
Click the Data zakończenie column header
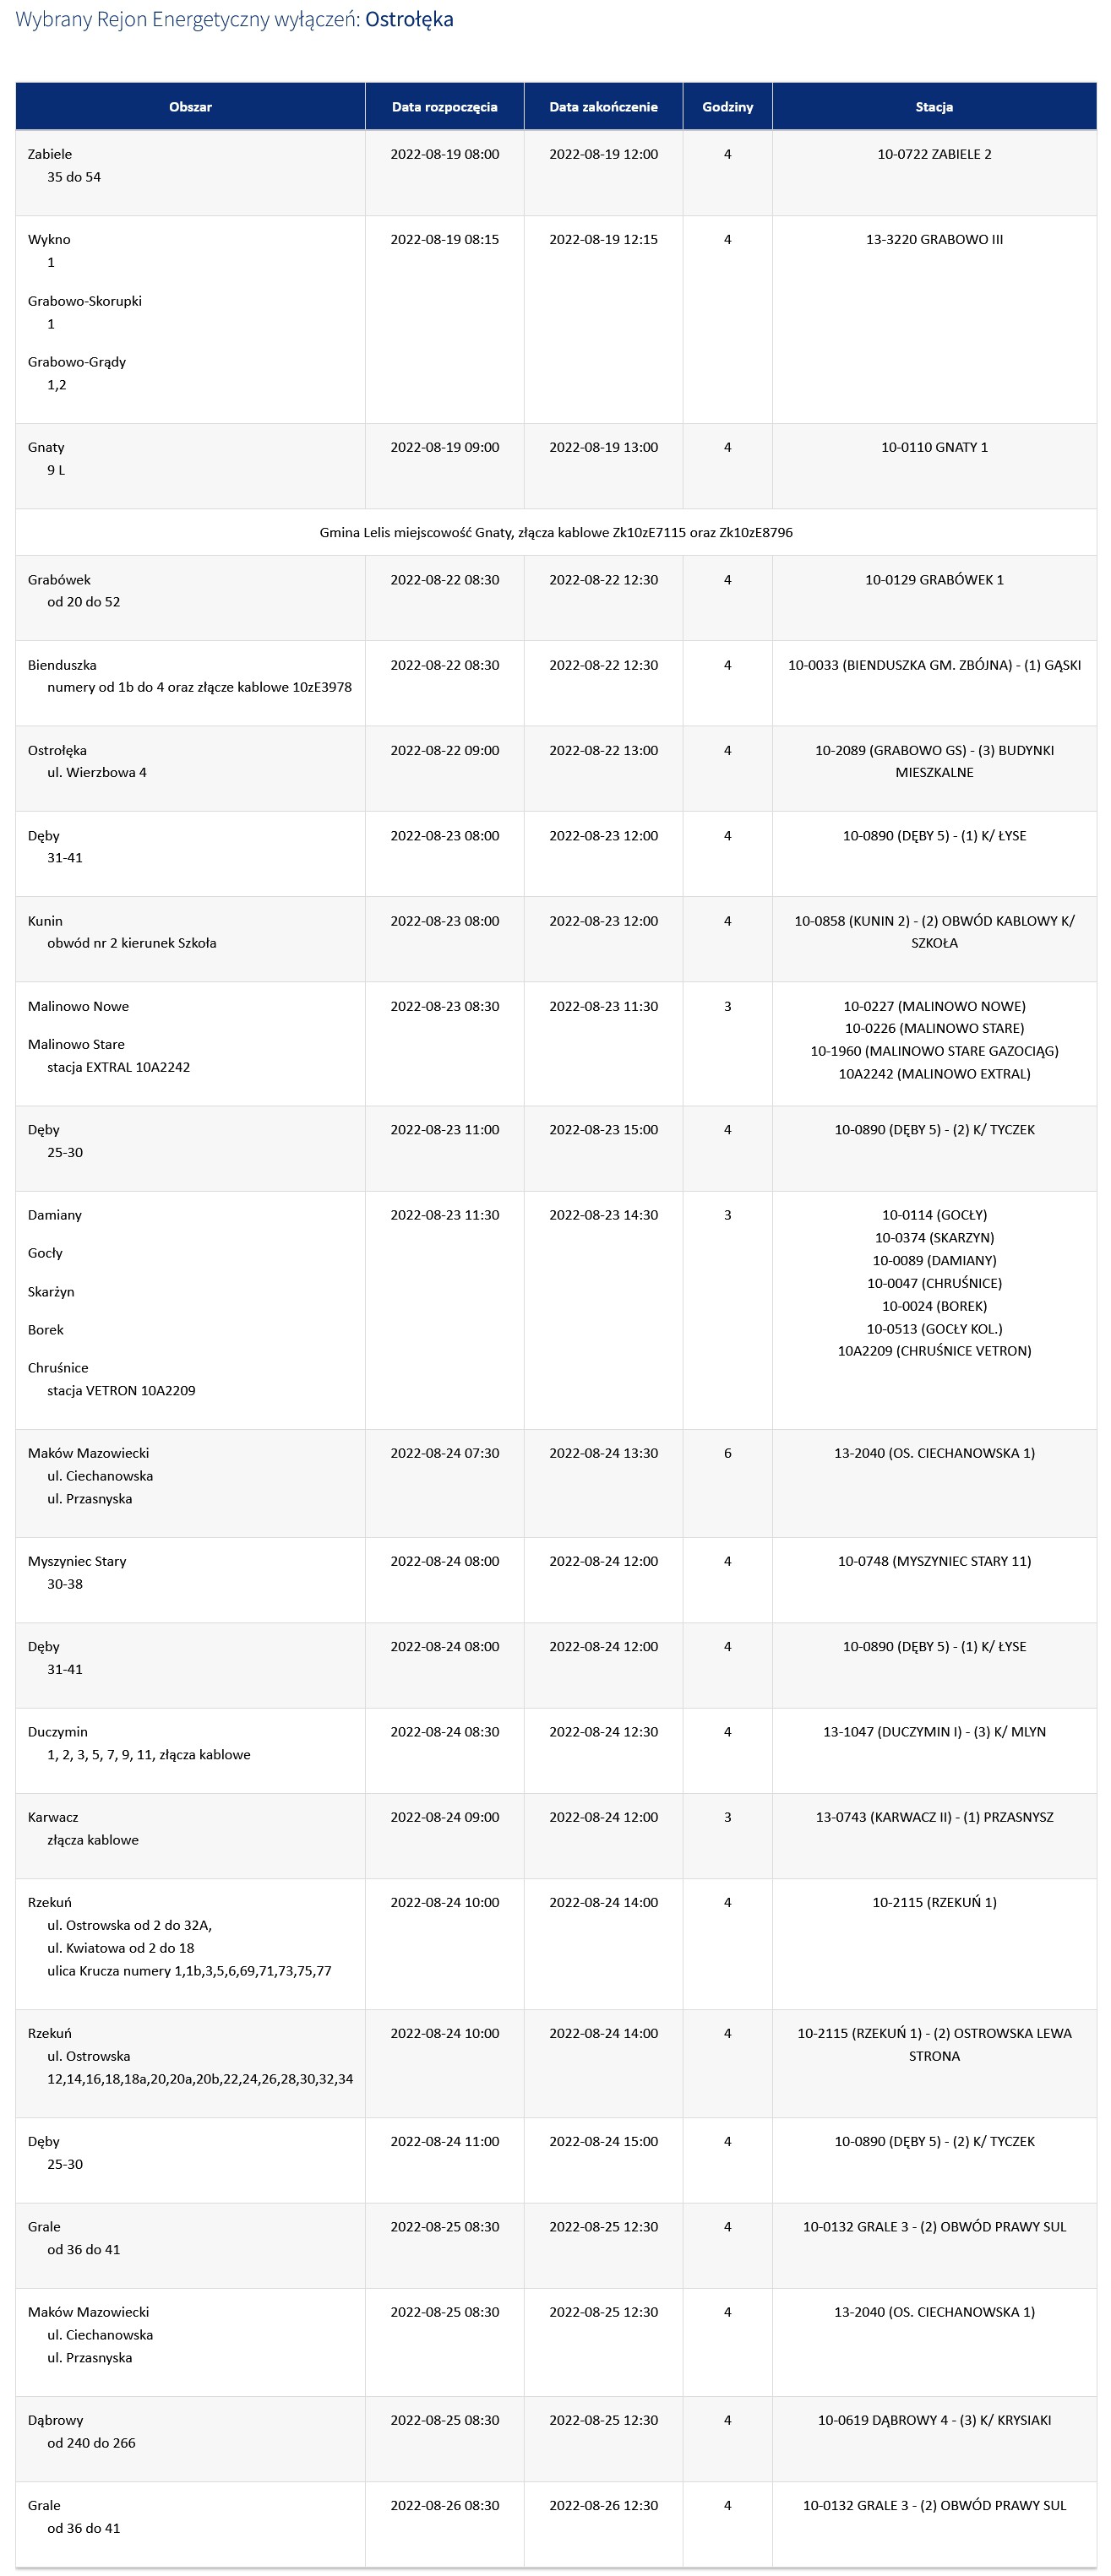click(x=603, y=107)
